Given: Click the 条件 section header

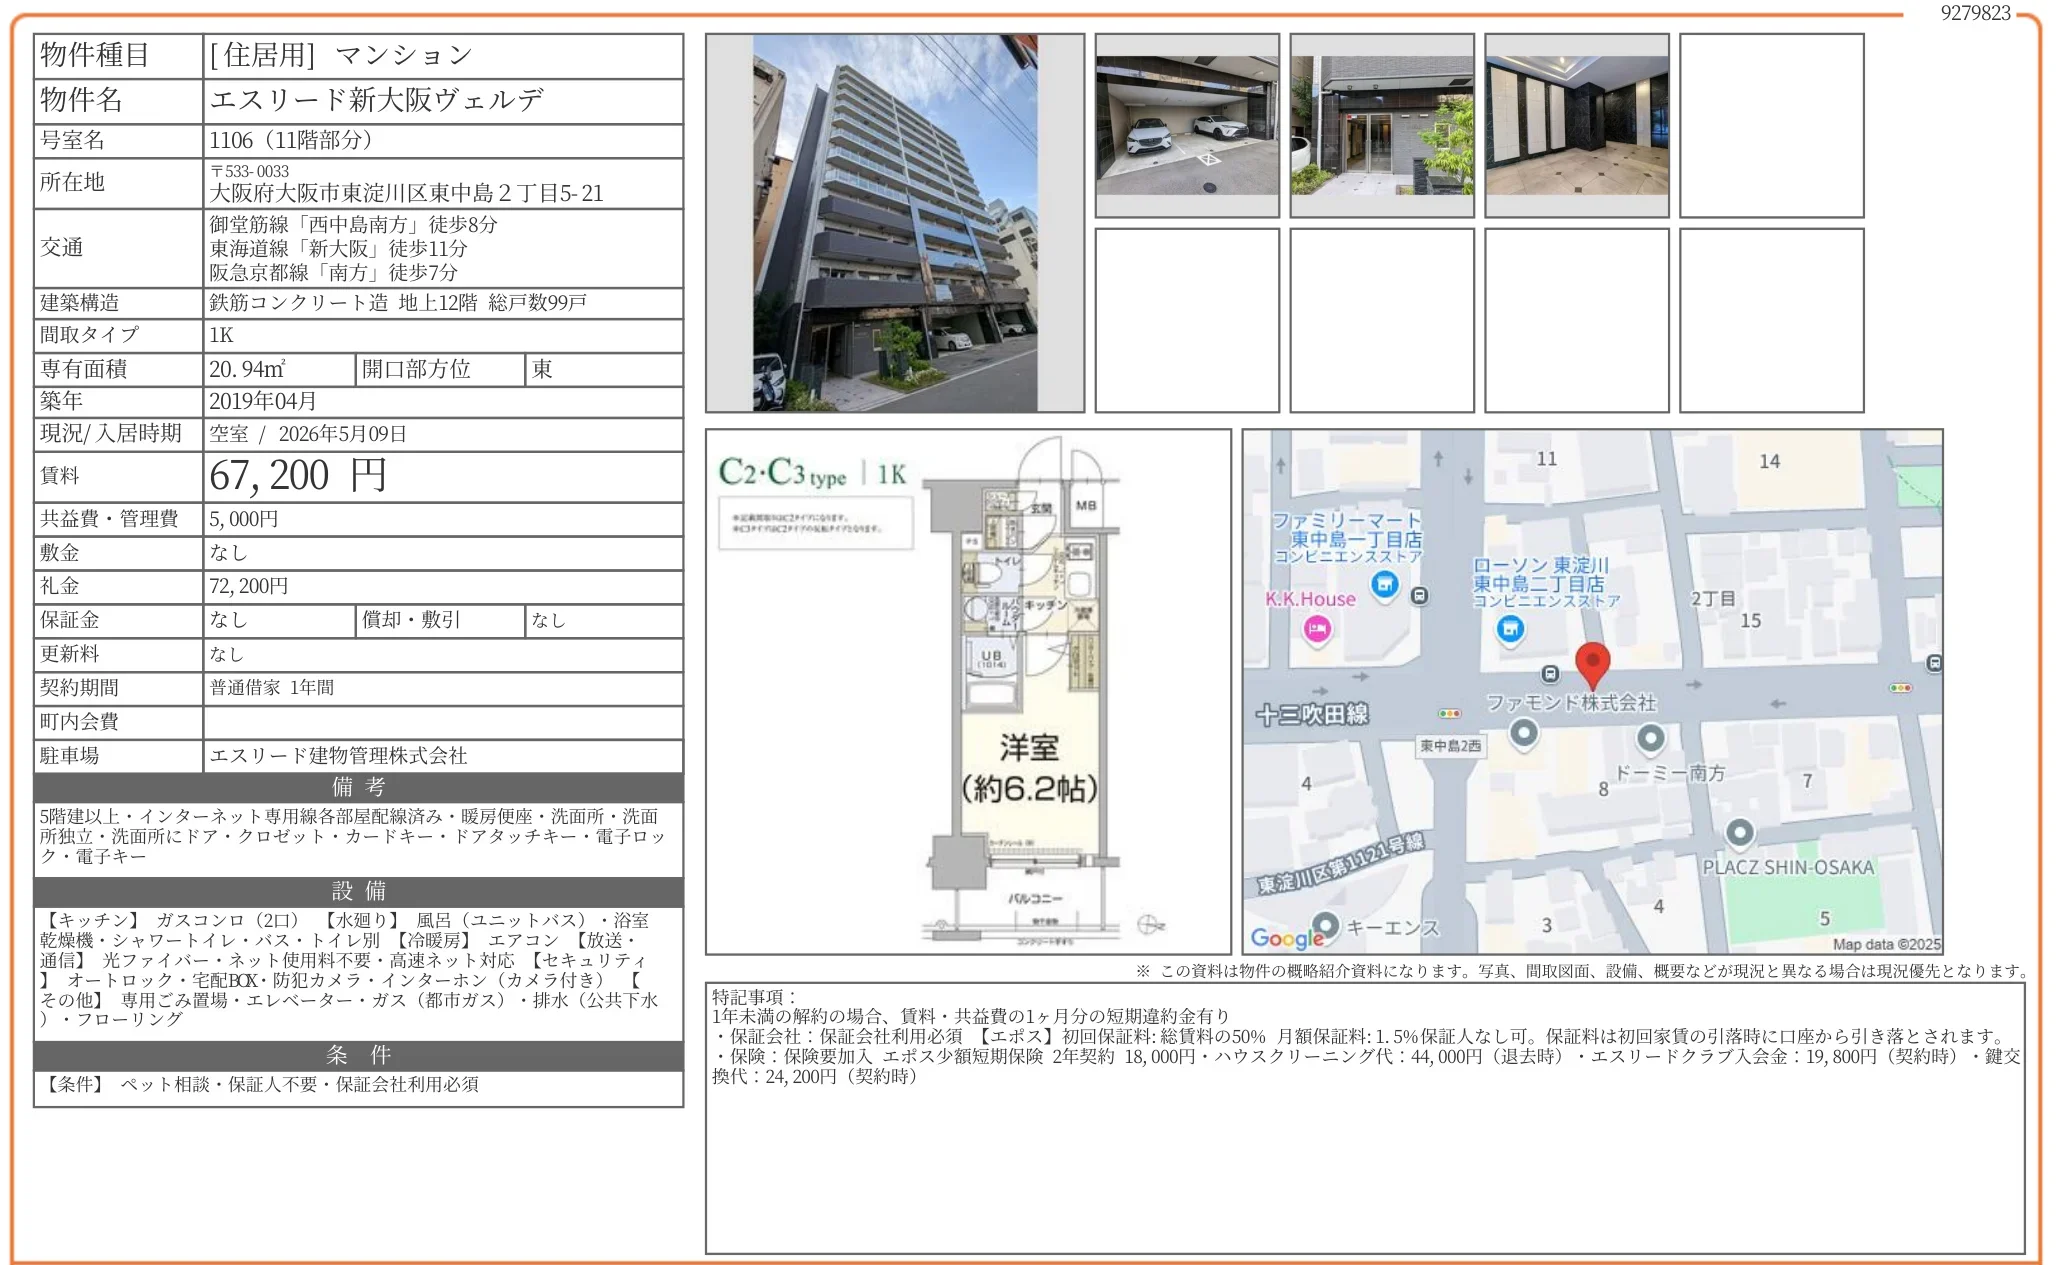Looking at the screenshot, I should (358, 1055).
